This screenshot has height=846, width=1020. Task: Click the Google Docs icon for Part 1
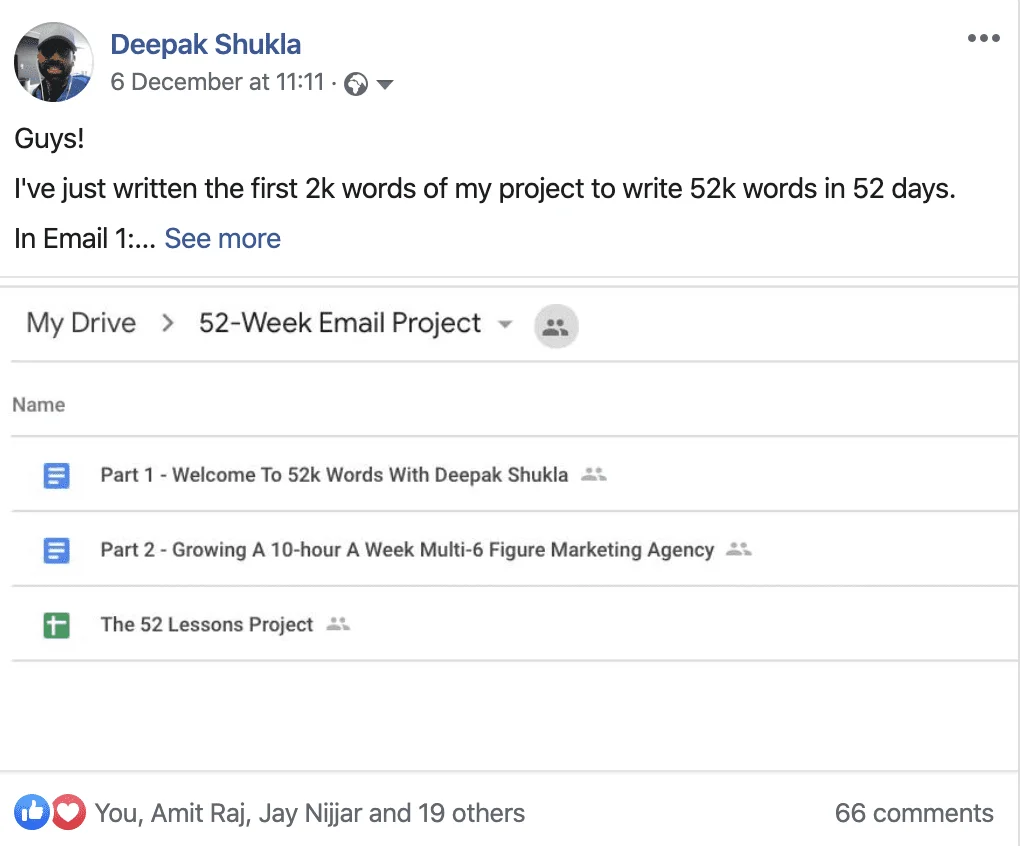pos(57,475)
